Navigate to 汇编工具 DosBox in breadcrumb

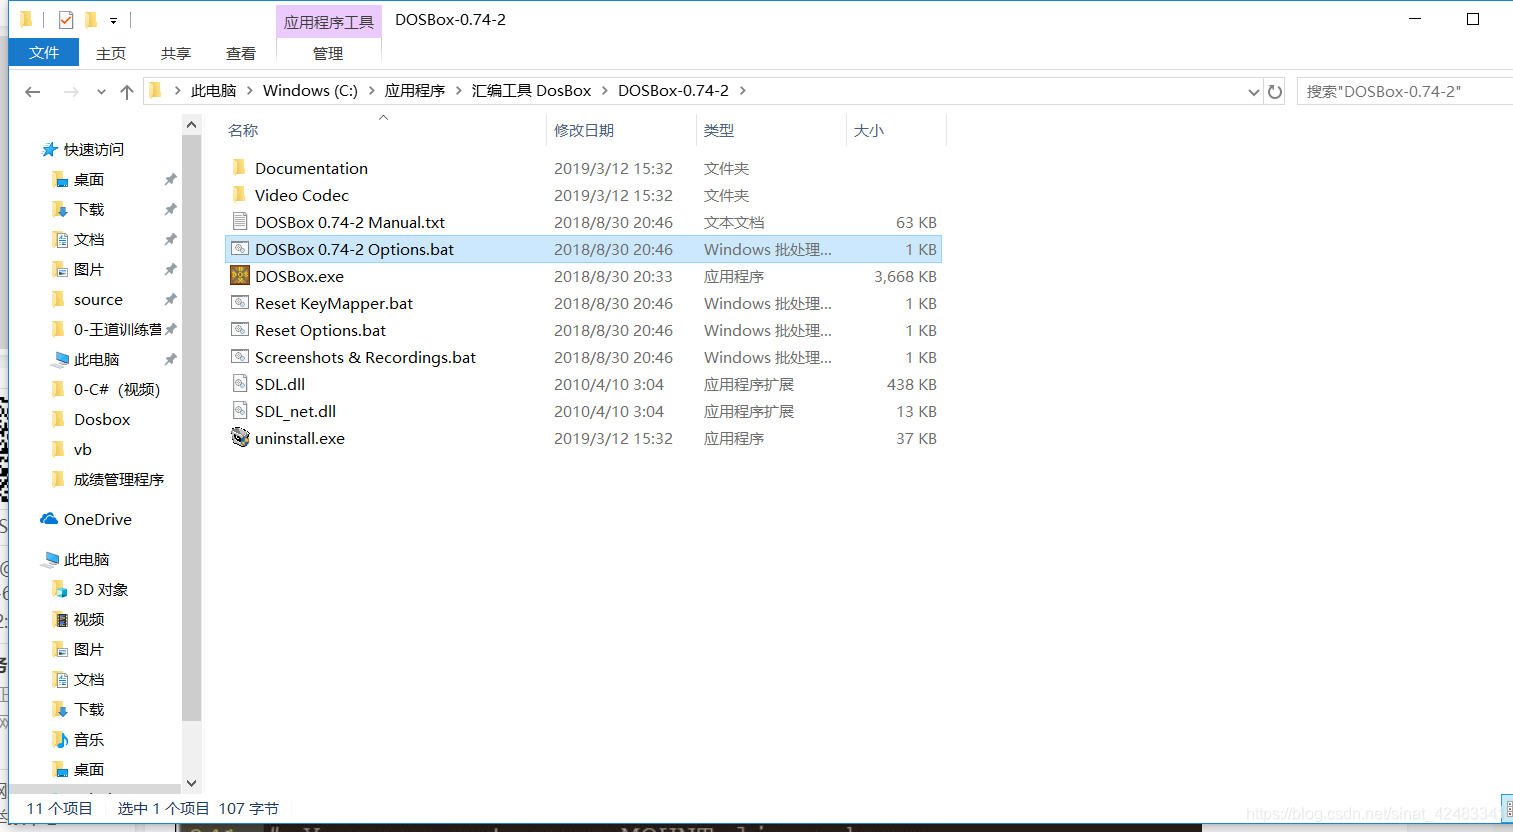(x=532, y=91)
